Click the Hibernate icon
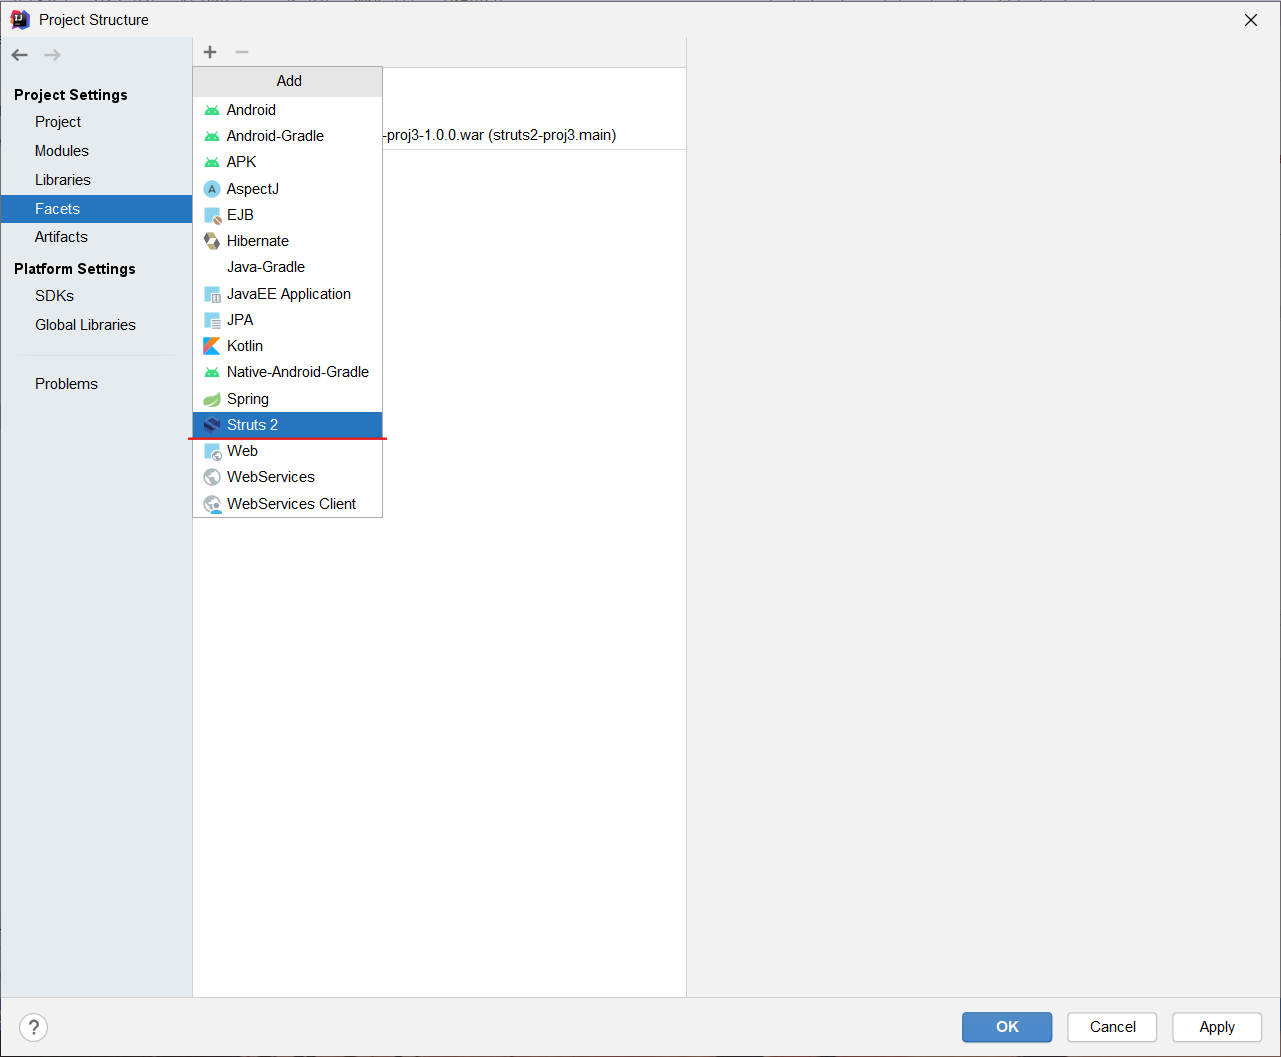 (x=212, y=241)
